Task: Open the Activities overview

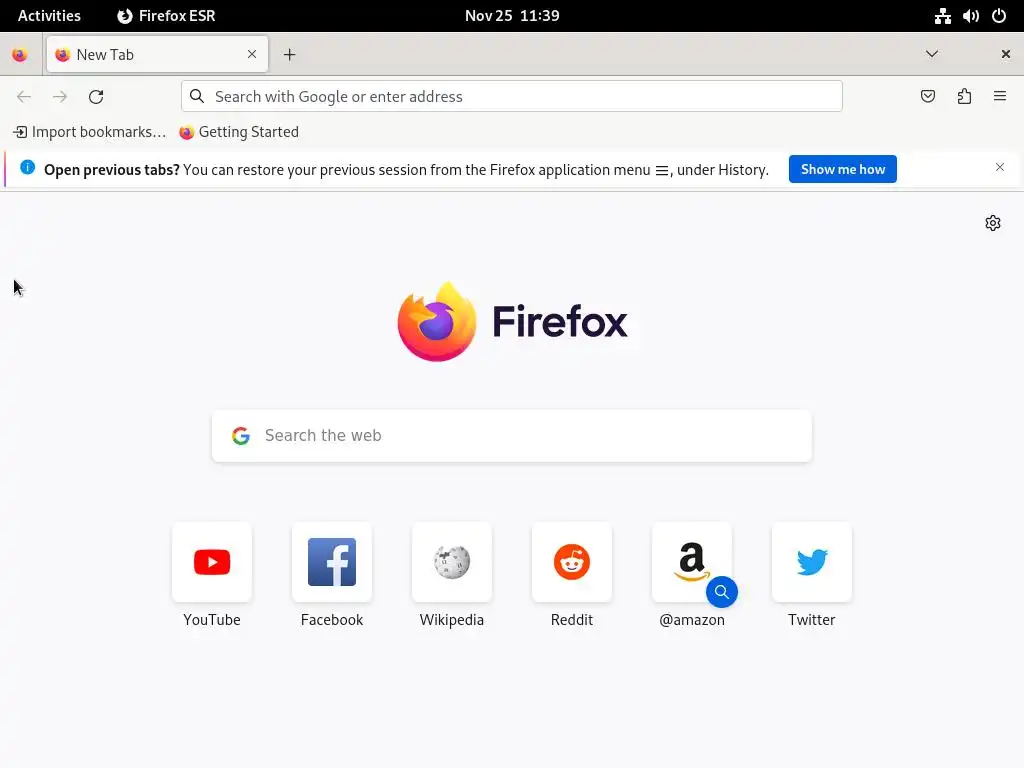Action: [49, 16]
